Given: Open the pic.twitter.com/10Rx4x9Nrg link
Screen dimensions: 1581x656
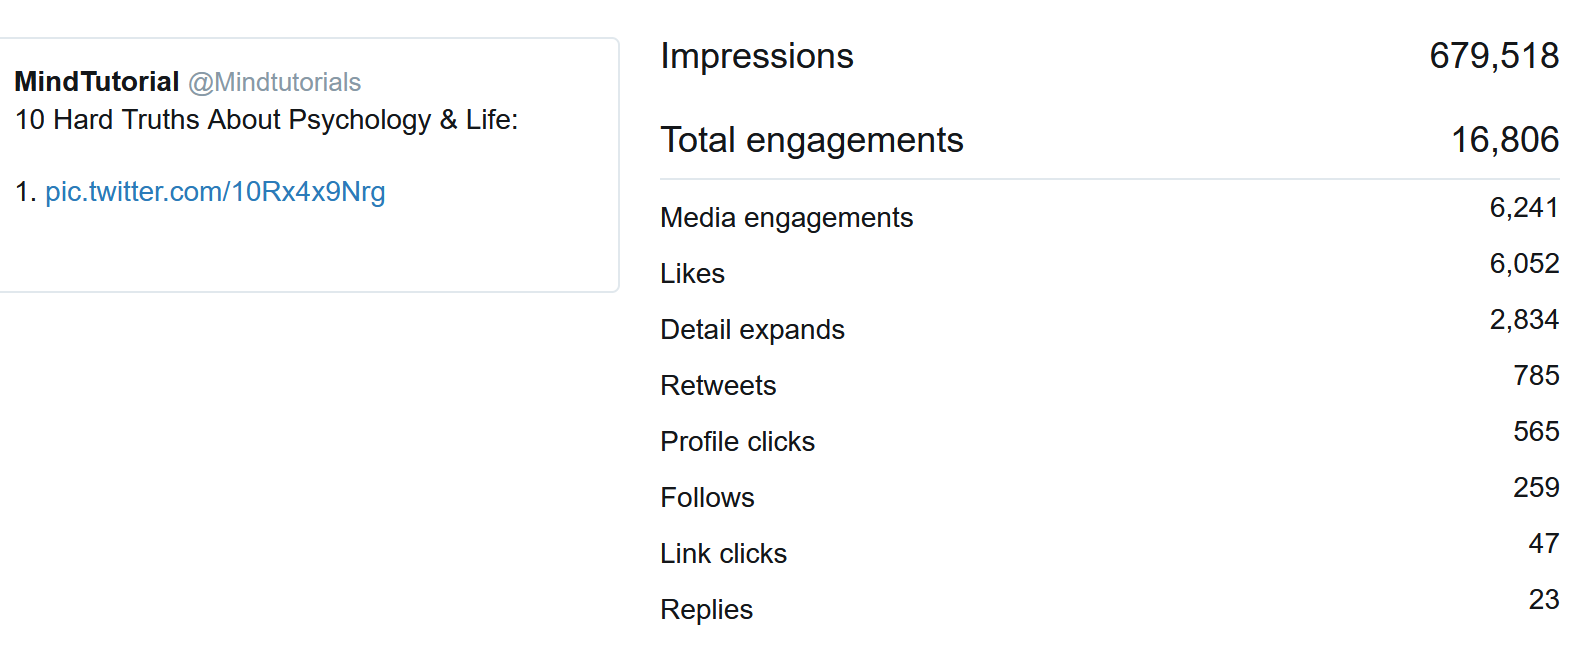Looking at the screenshot, I should [215, 192].
